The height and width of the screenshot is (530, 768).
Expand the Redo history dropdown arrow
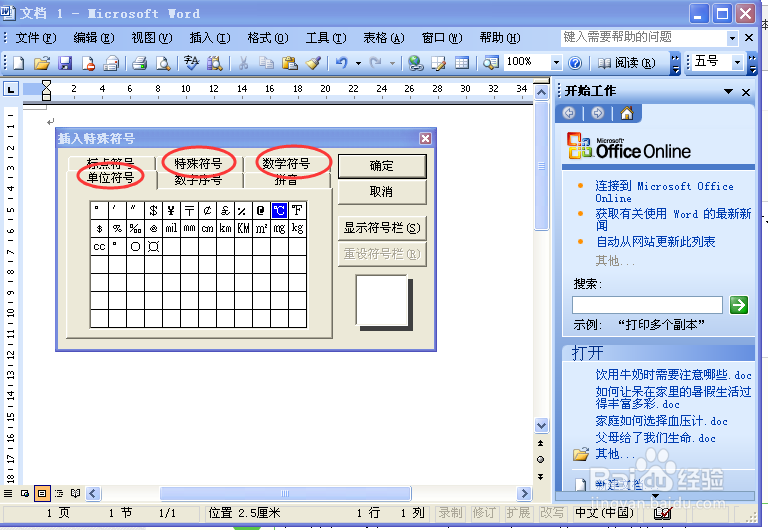392,63
